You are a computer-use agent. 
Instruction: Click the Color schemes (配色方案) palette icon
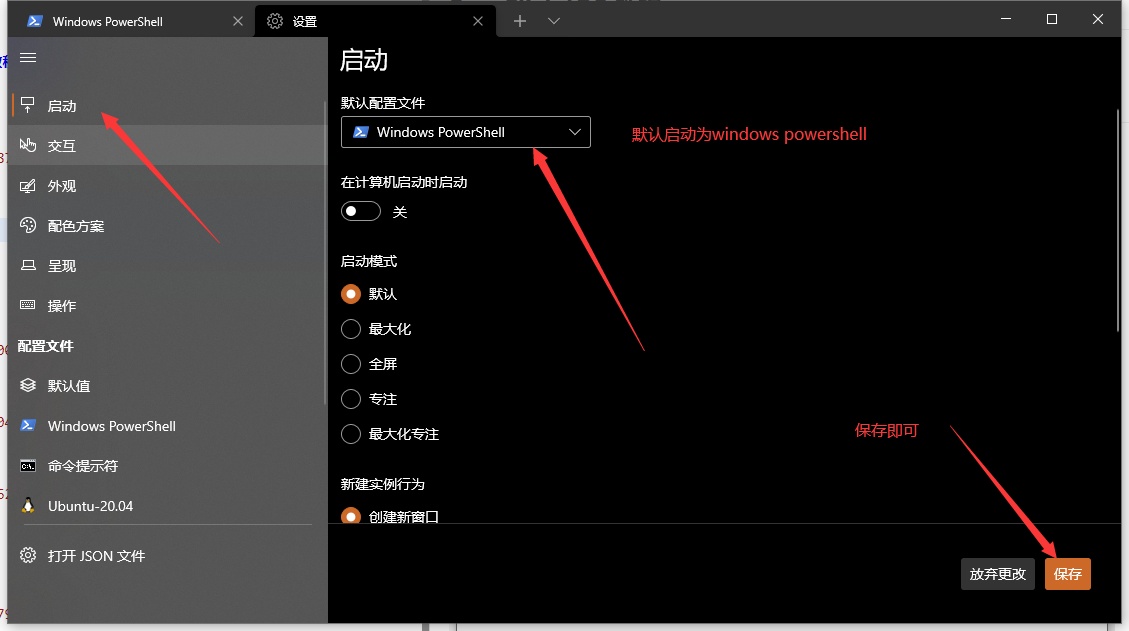click(28, 225)
